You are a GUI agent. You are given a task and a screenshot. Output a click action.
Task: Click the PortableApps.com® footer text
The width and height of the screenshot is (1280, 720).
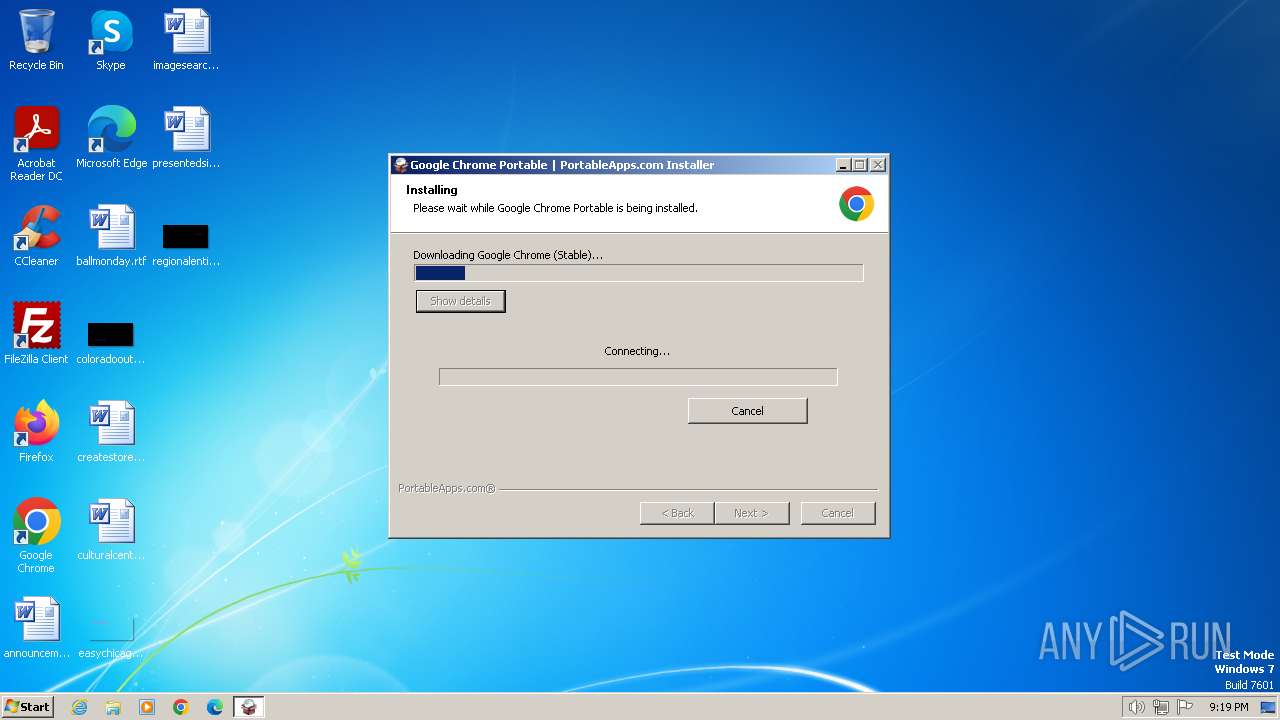(447, 488)
